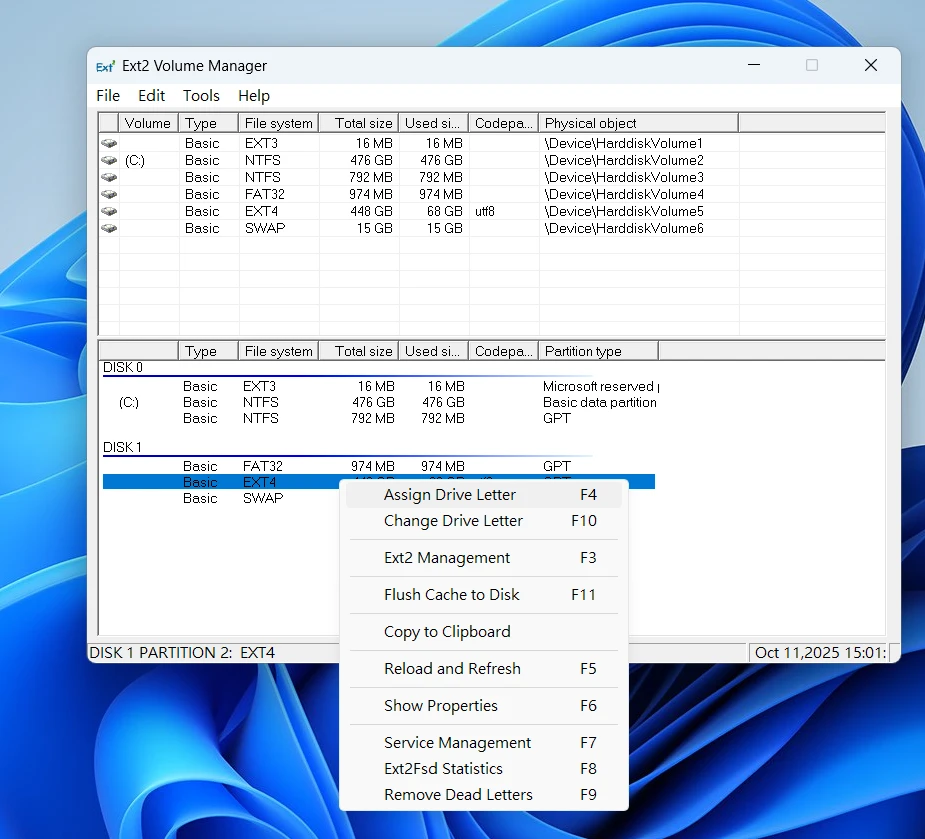
Task: Click the drive icon for the SWAP volume
Action: (x=109, y=229)
